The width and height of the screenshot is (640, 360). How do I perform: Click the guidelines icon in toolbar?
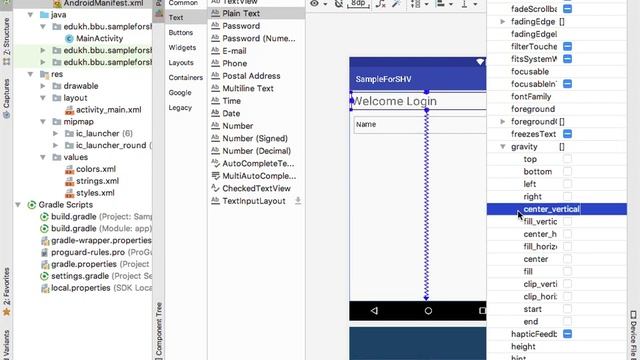point(464,4)
